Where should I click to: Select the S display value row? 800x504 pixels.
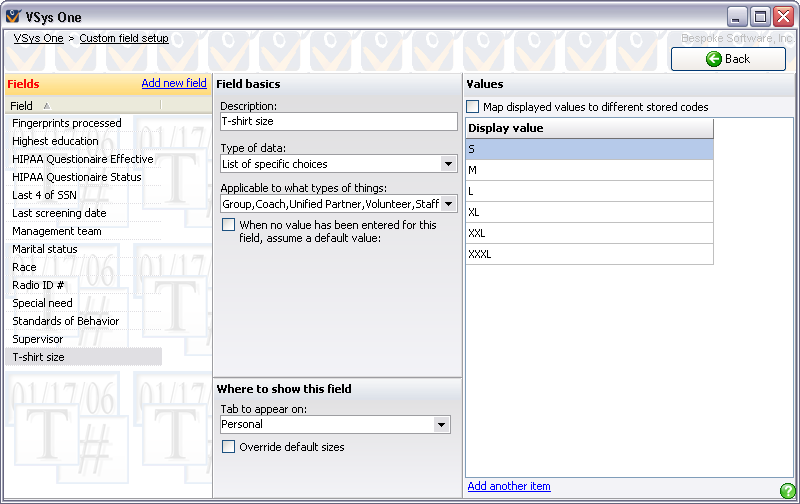pyautogui.click(x=589, y=149)
